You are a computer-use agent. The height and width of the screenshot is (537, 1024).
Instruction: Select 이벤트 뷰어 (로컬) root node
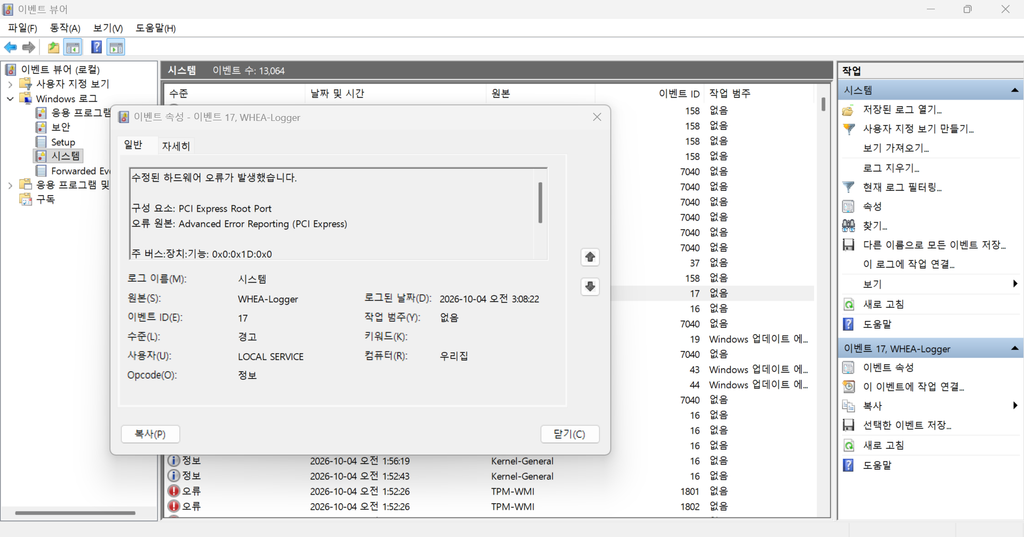[60, 69]
